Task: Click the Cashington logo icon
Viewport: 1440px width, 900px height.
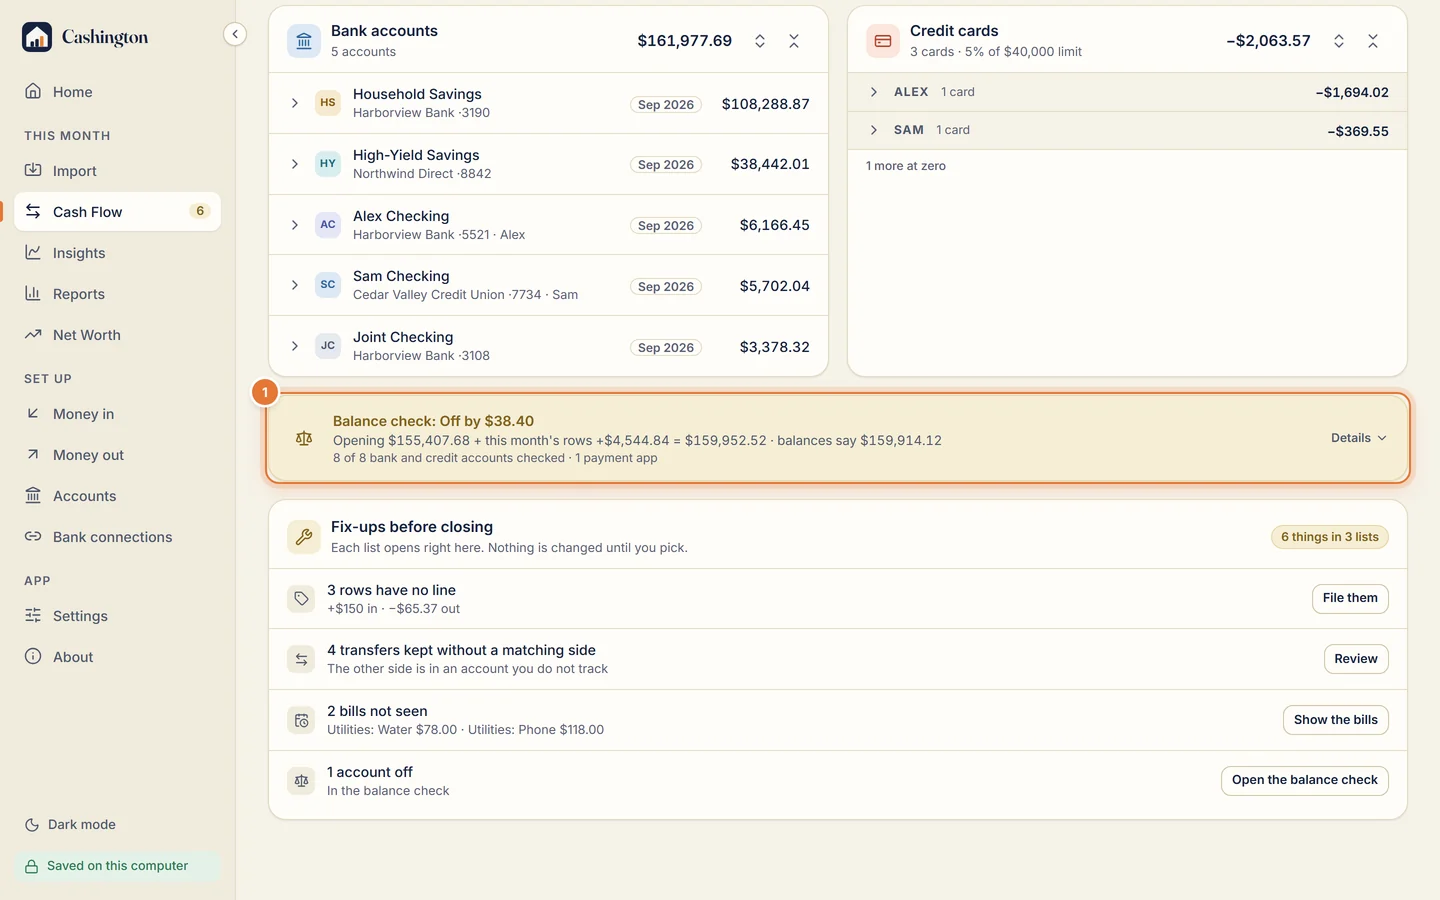Action: point(37,37)
